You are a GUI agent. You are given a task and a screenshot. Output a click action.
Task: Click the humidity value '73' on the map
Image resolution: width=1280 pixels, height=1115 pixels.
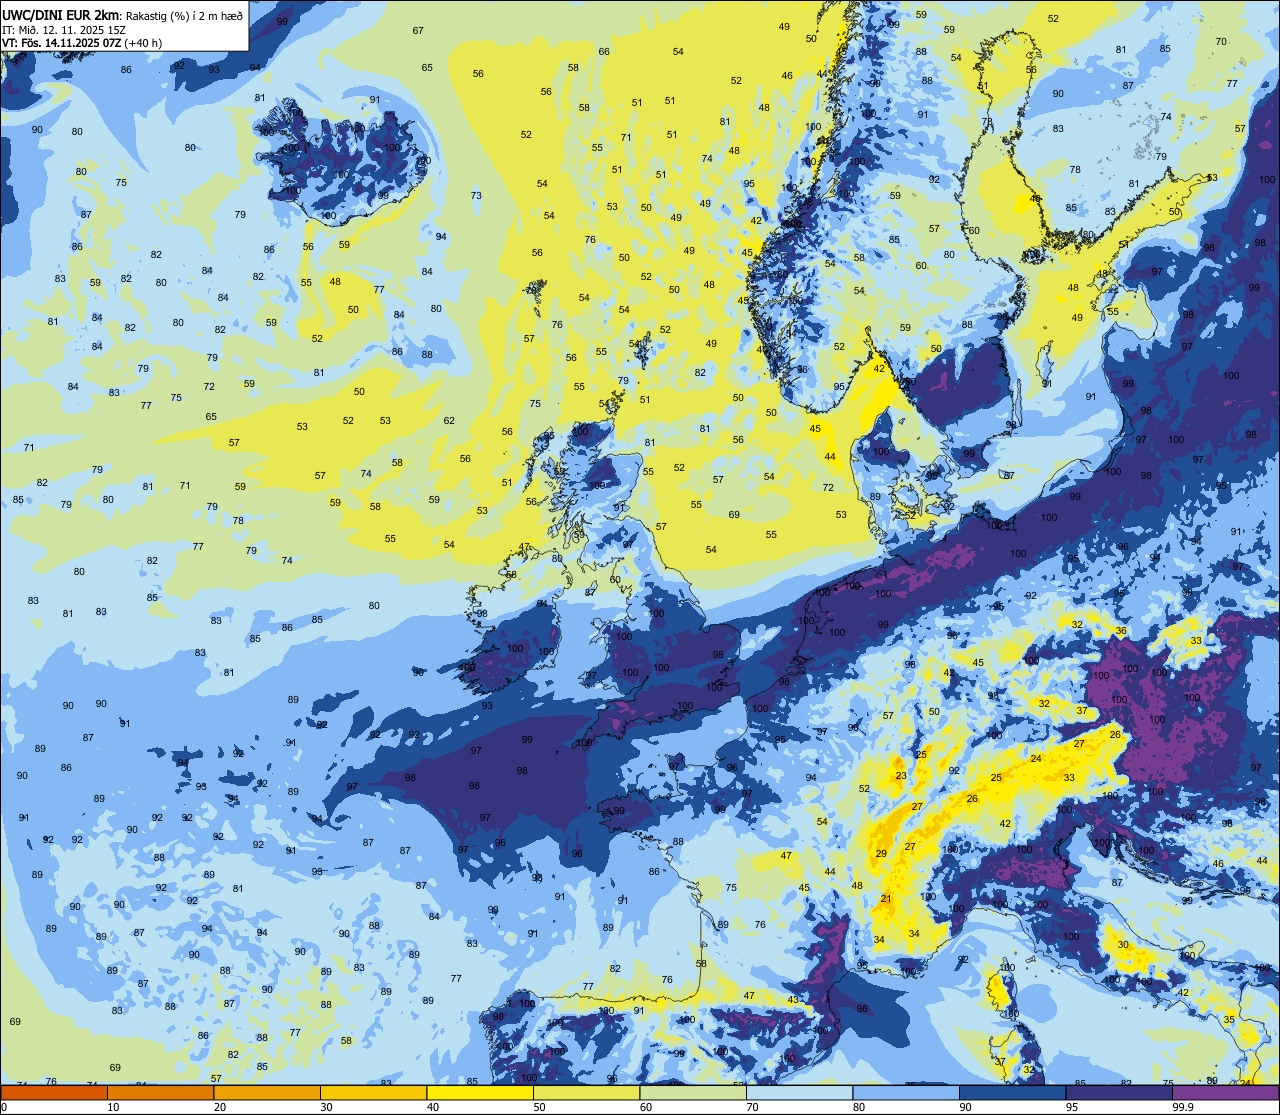click(476, 195)
